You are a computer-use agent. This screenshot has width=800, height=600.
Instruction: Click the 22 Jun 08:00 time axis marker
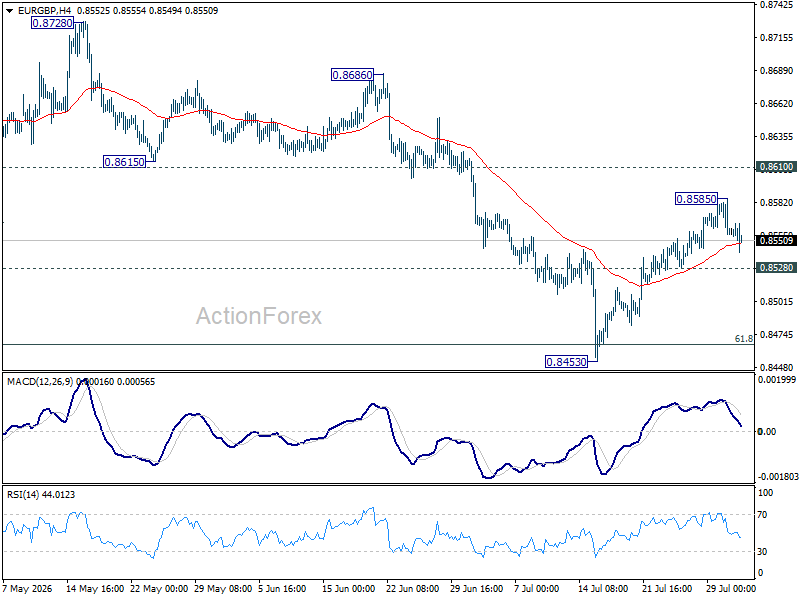(x=412, y=589)
